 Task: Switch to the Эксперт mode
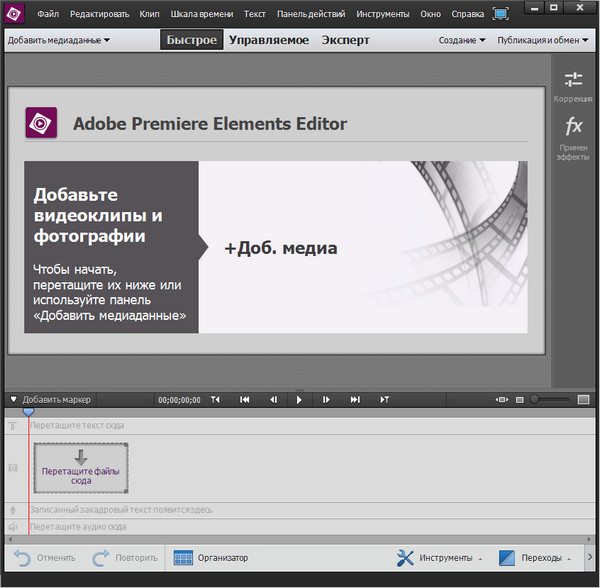point(345,41)
